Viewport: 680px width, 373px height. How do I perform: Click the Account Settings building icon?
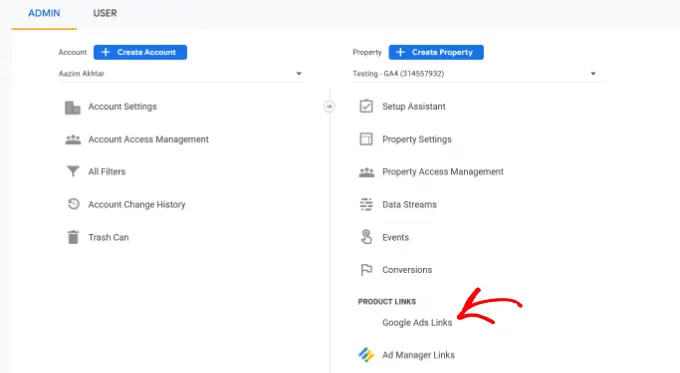[x=73, y=107]
